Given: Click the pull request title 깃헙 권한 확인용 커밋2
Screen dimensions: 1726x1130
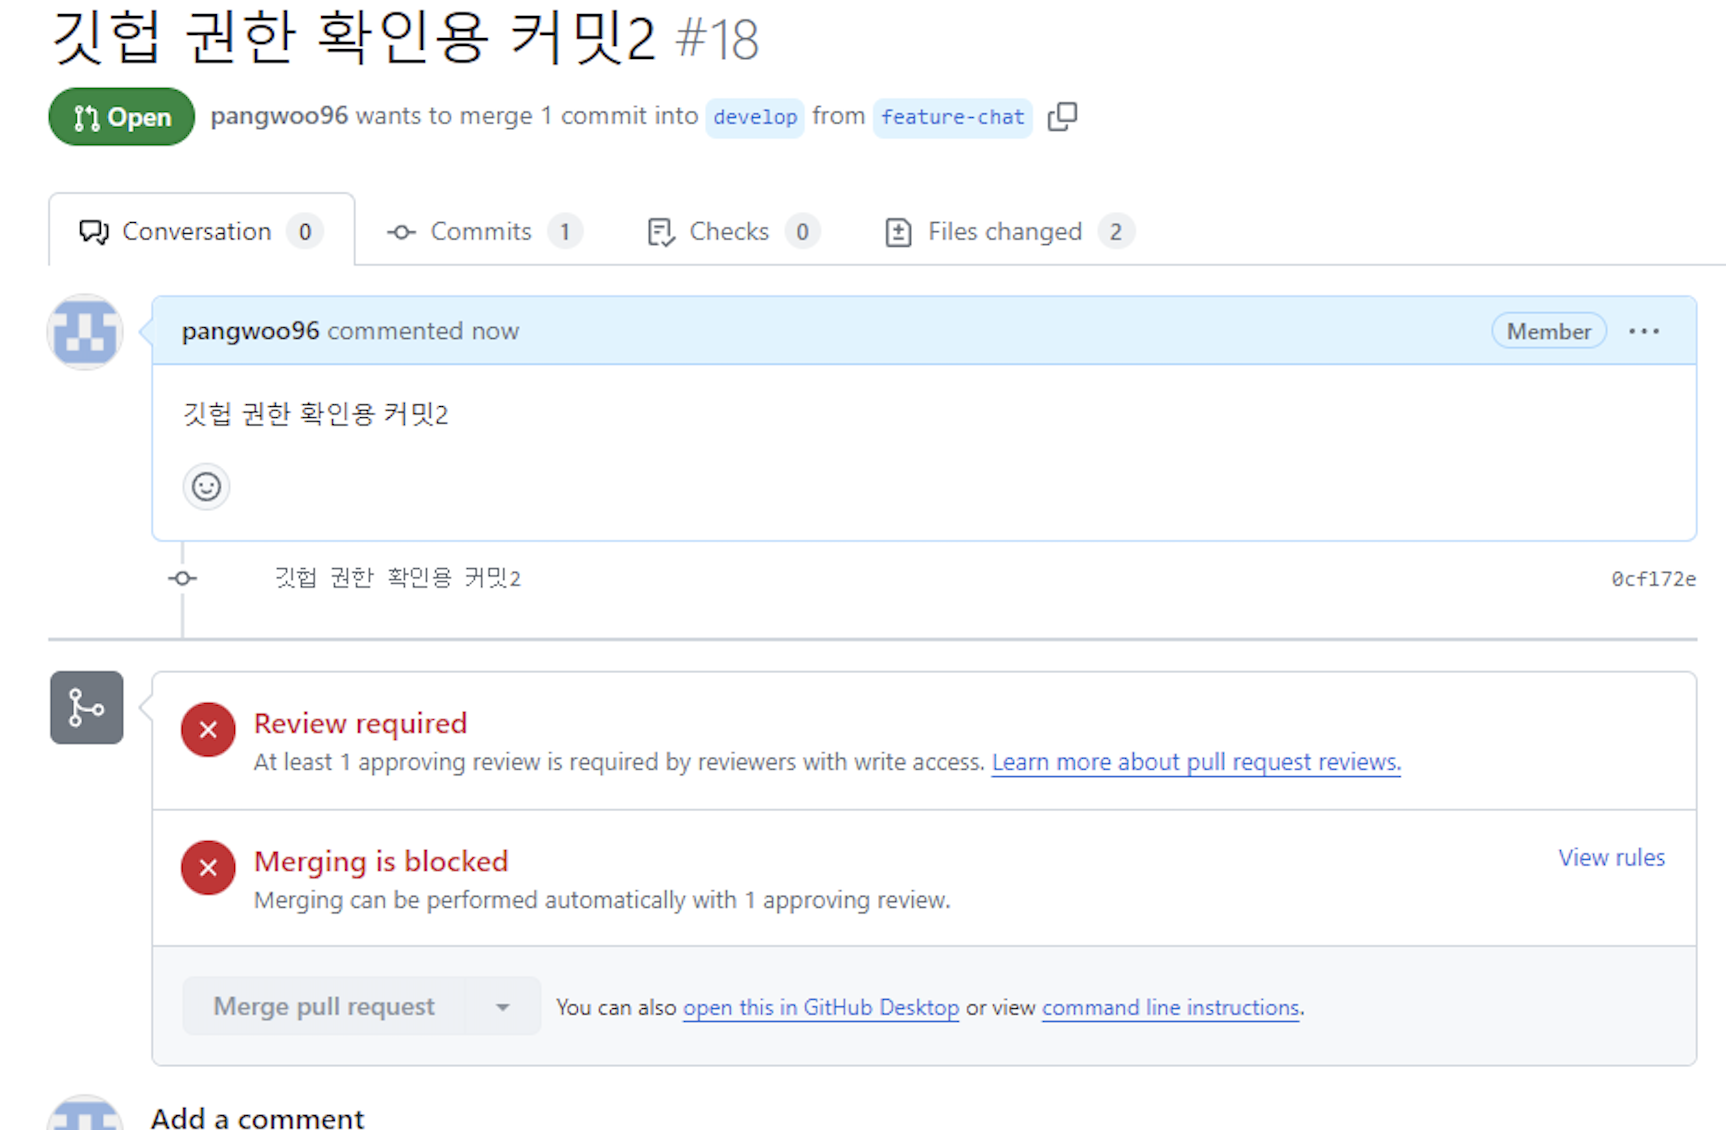Looking at the screenshot, I should pyautogui.click(x=353, y=38).
